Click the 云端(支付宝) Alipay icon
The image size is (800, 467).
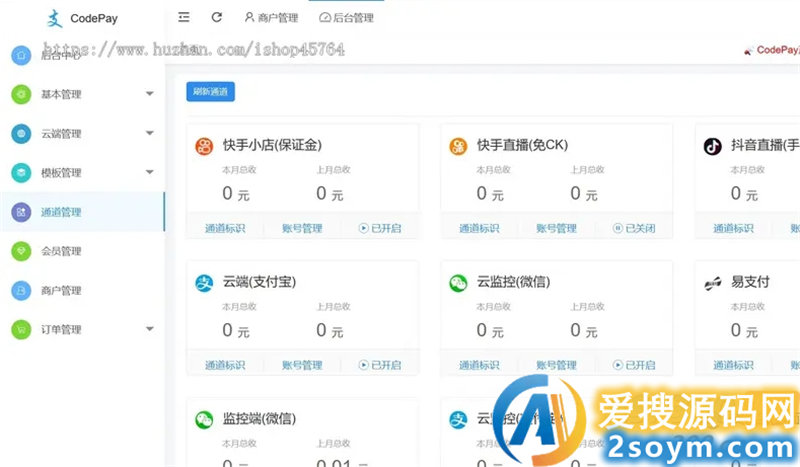[x=204, y=283]
